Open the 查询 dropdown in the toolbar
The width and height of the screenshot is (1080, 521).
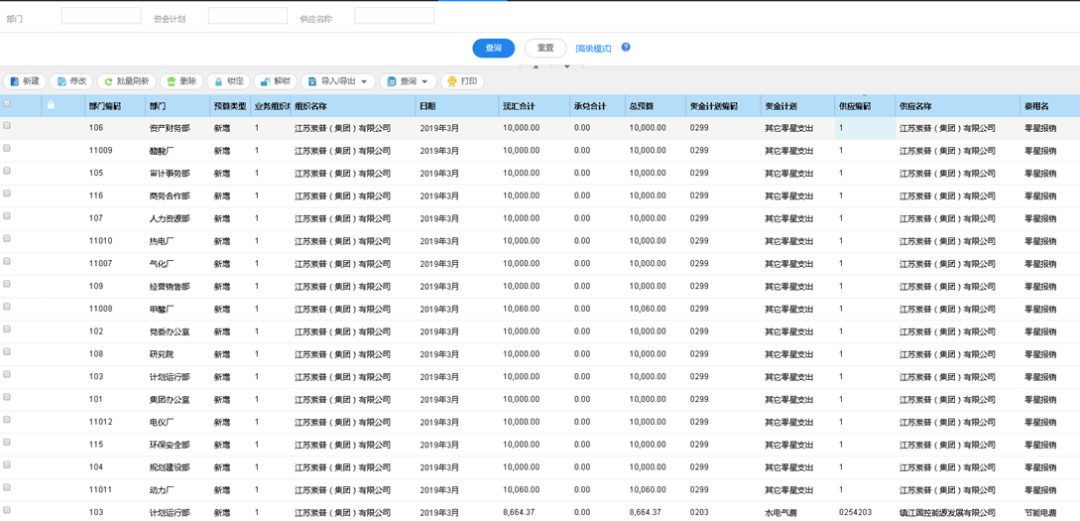pos(408,81)
